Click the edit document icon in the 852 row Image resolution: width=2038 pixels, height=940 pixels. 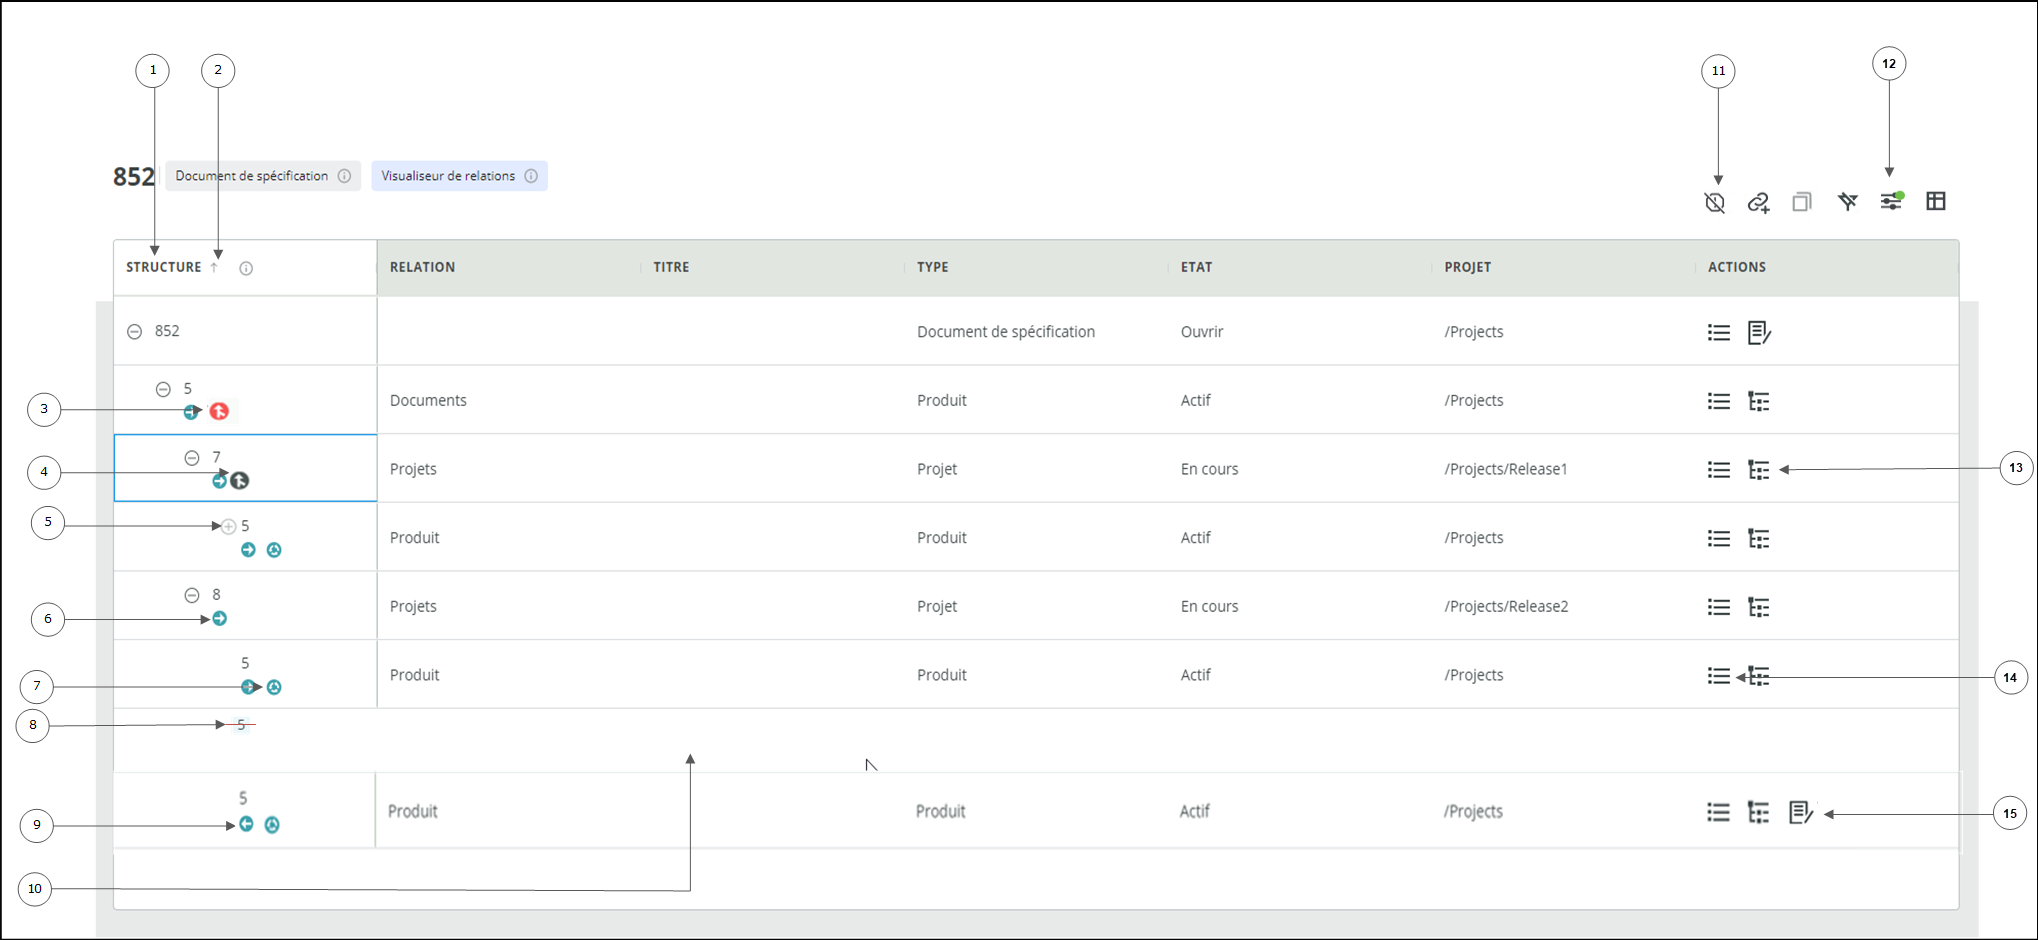pyautogui.click(x=1759, y=332)
